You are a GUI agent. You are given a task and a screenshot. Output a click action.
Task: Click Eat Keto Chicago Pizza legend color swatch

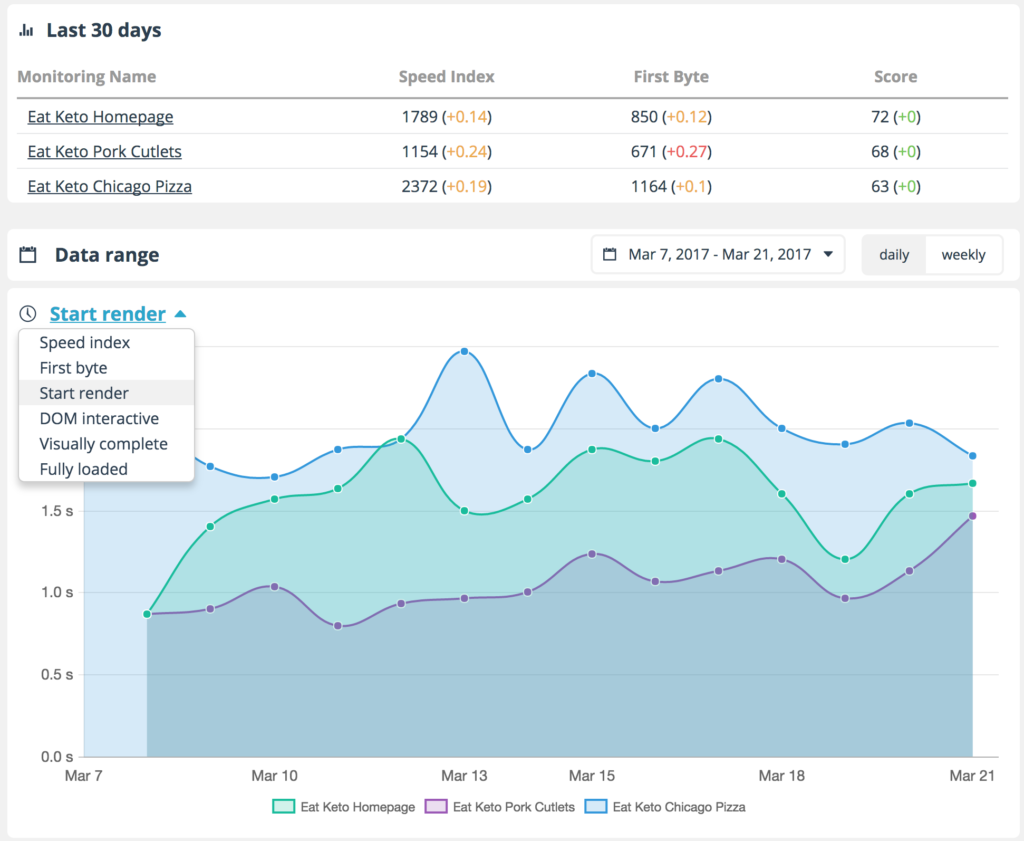click(x=595, y=806)
